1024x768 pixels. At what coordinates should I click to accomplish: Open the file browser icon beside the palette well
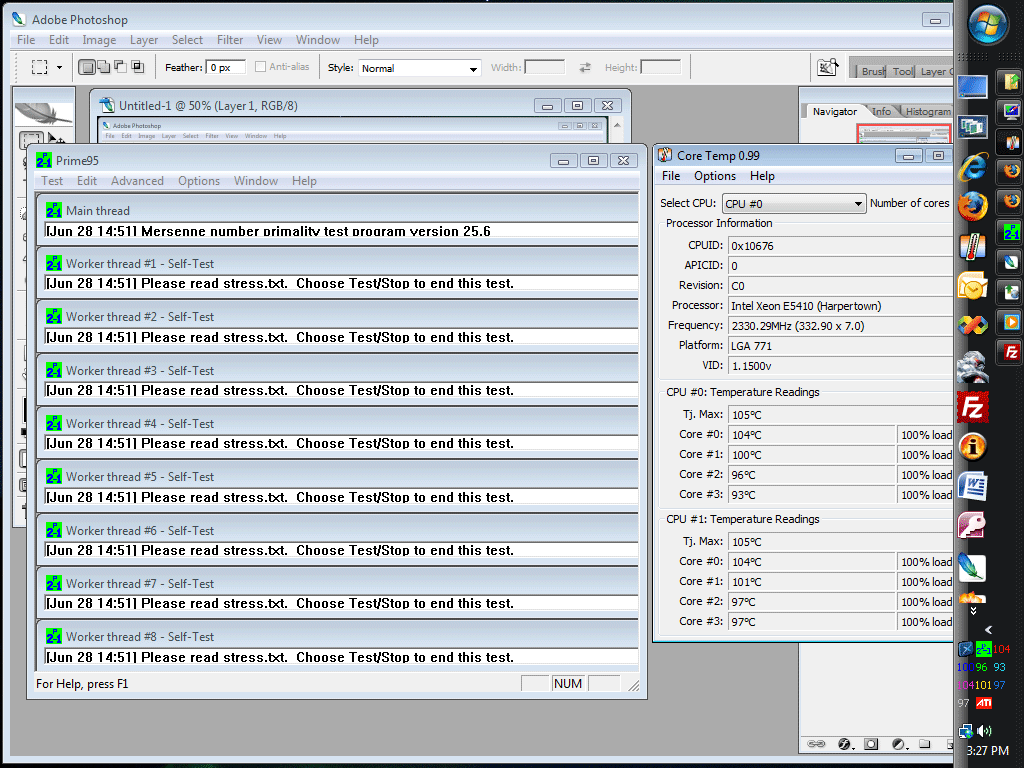[x=827, y=67]
